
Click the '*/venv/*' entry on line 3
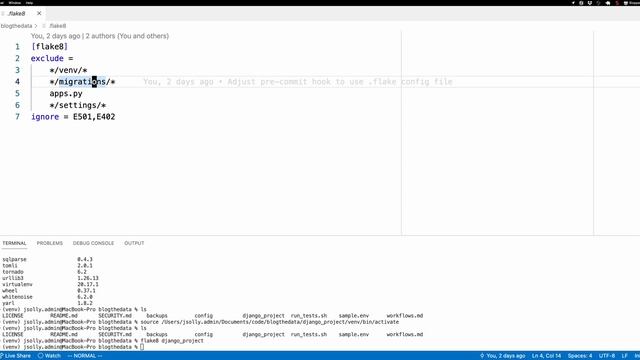[x=68, y=70]
